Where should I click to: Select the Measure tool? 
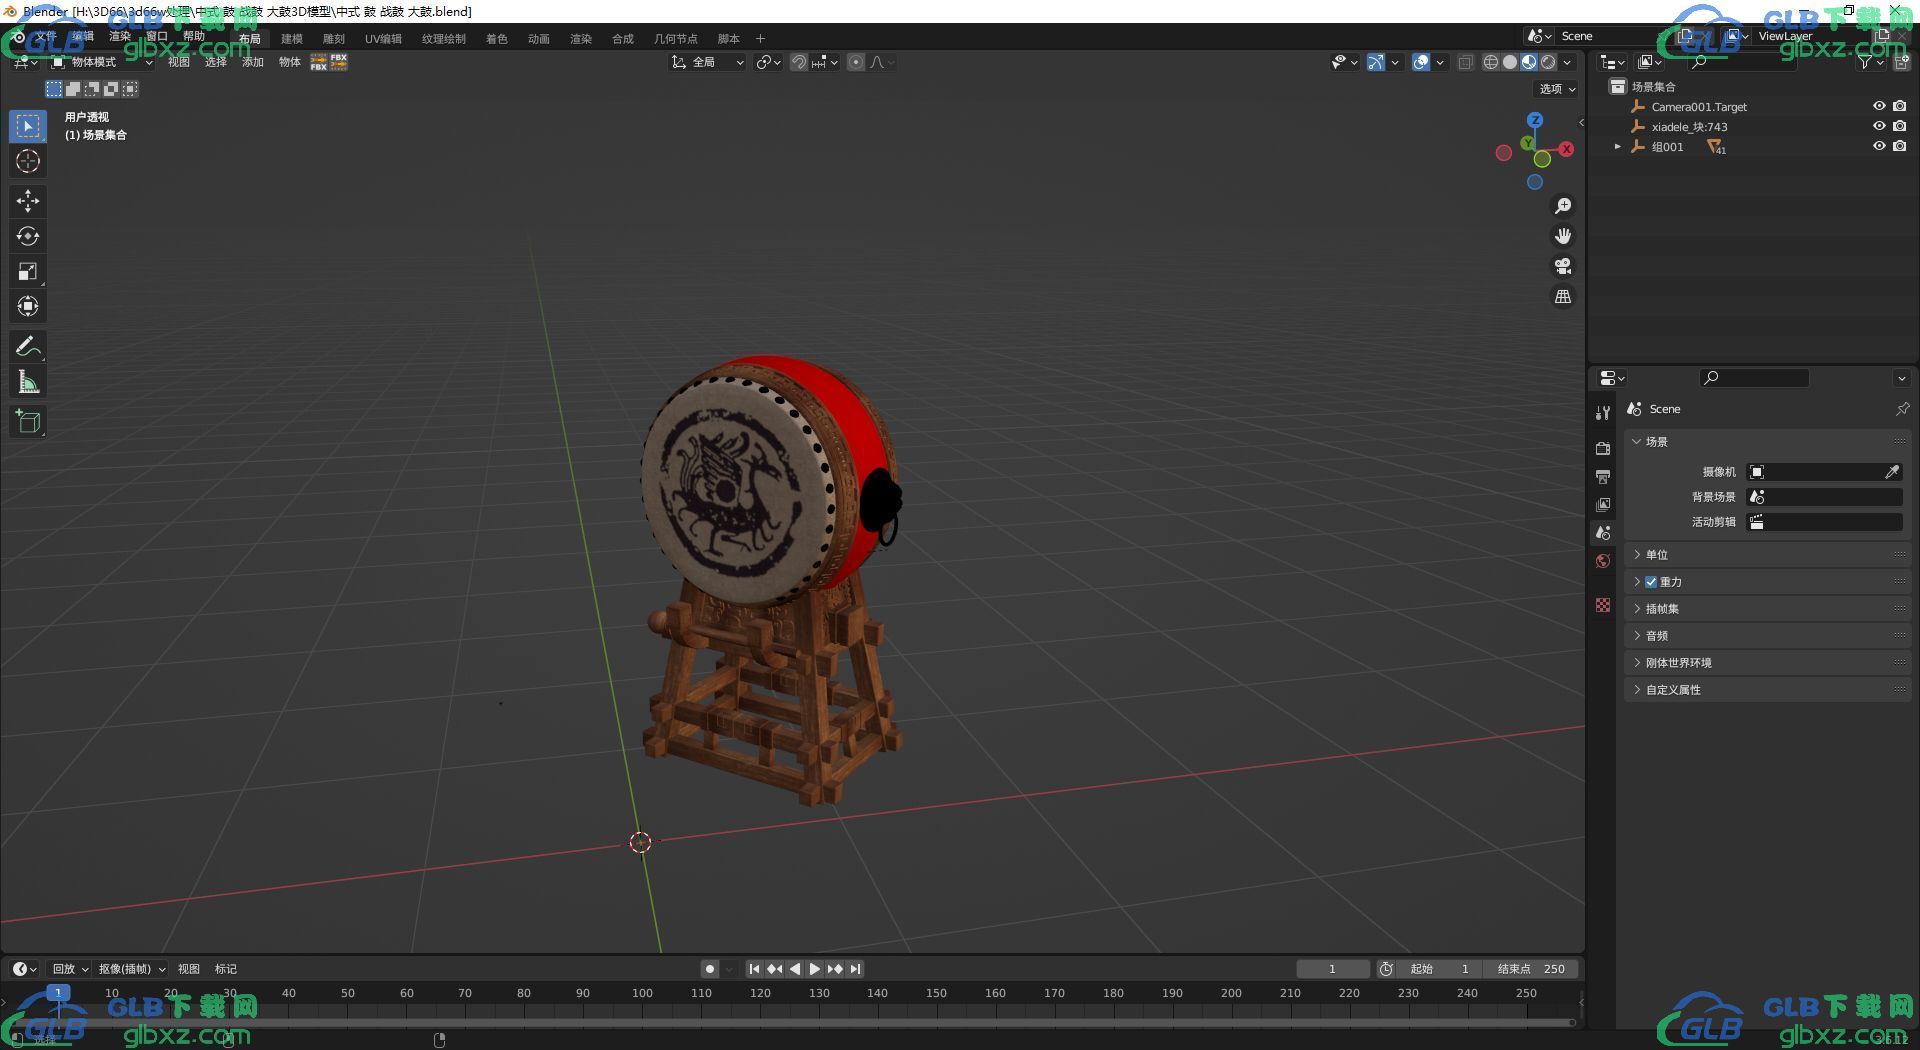click(28, 382)
